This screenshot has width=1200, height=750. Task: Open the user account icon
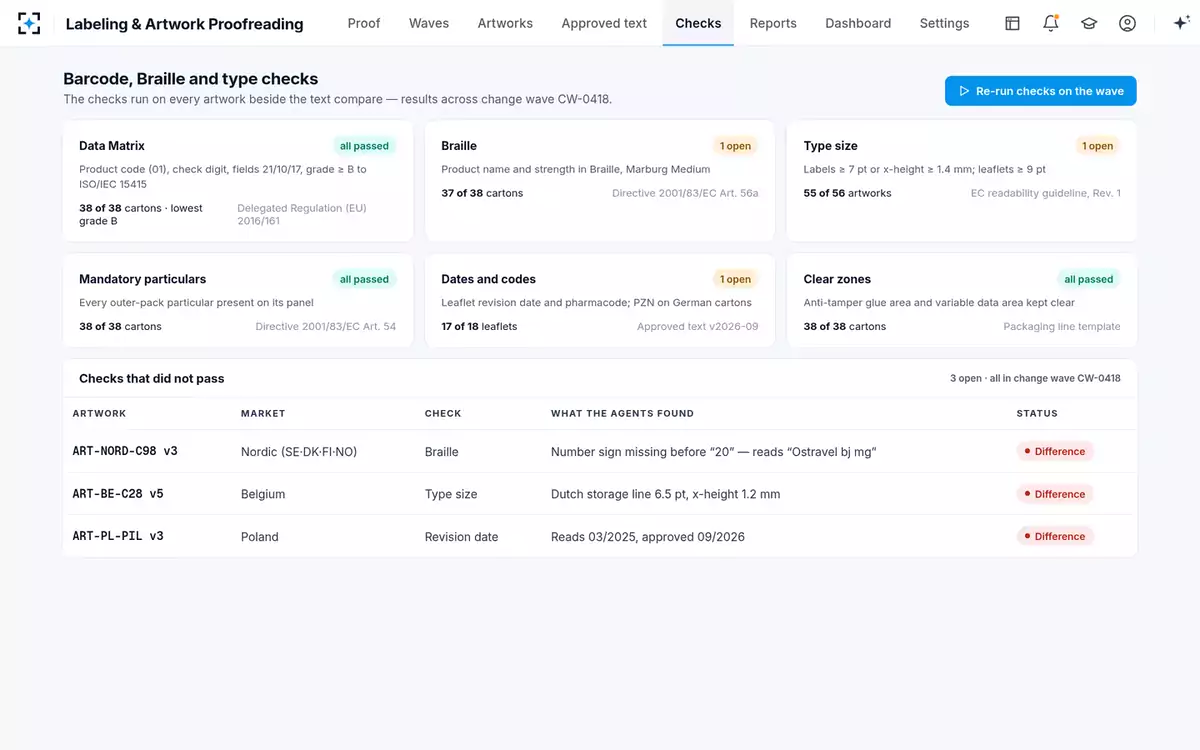coord(1127,23)
